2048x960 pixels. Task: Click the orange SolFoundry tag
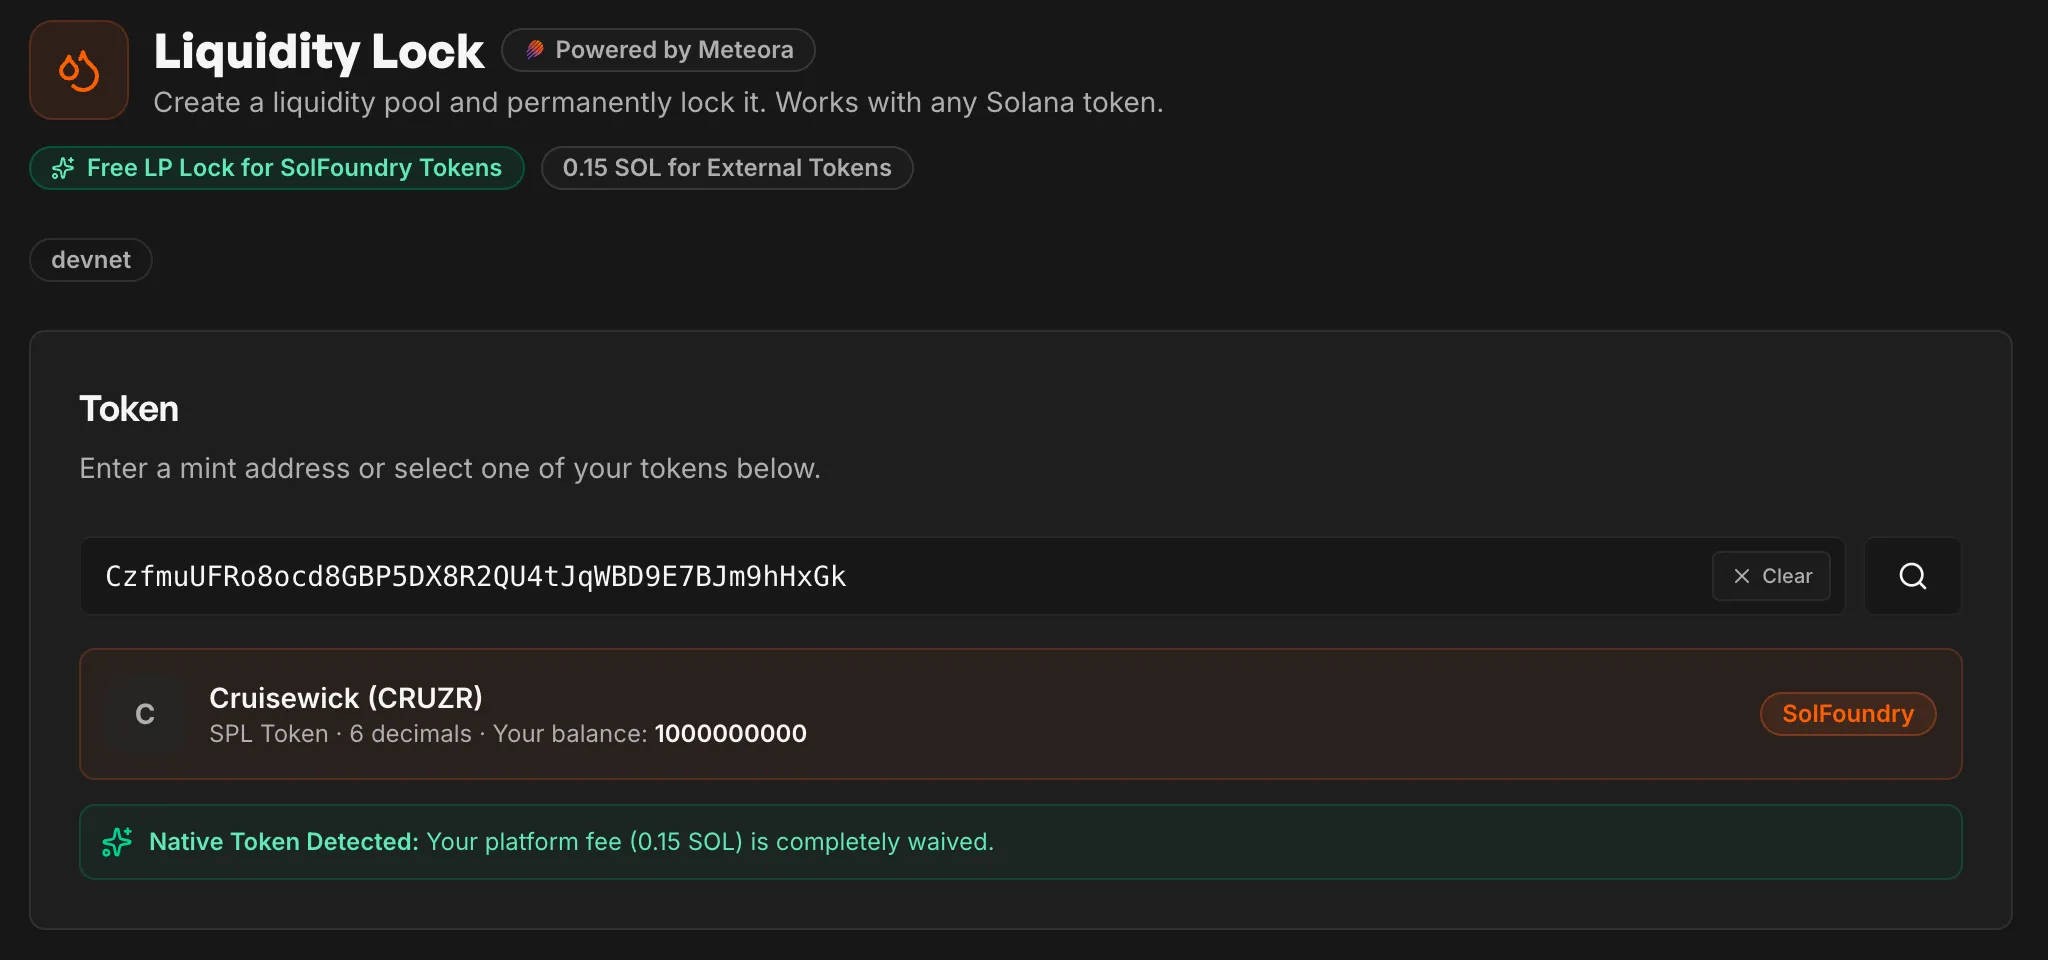pos(1847,714)
